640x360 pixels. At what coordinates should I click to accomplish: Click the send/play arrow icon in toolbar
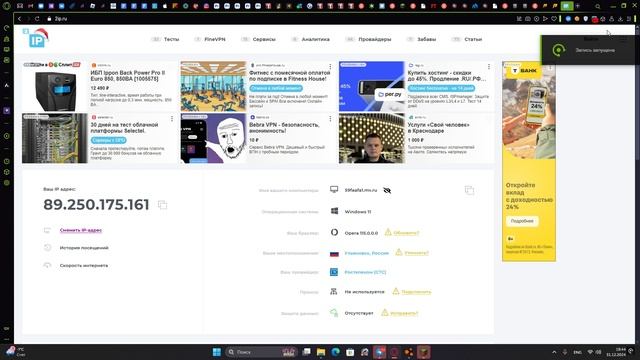coord(545,19)
